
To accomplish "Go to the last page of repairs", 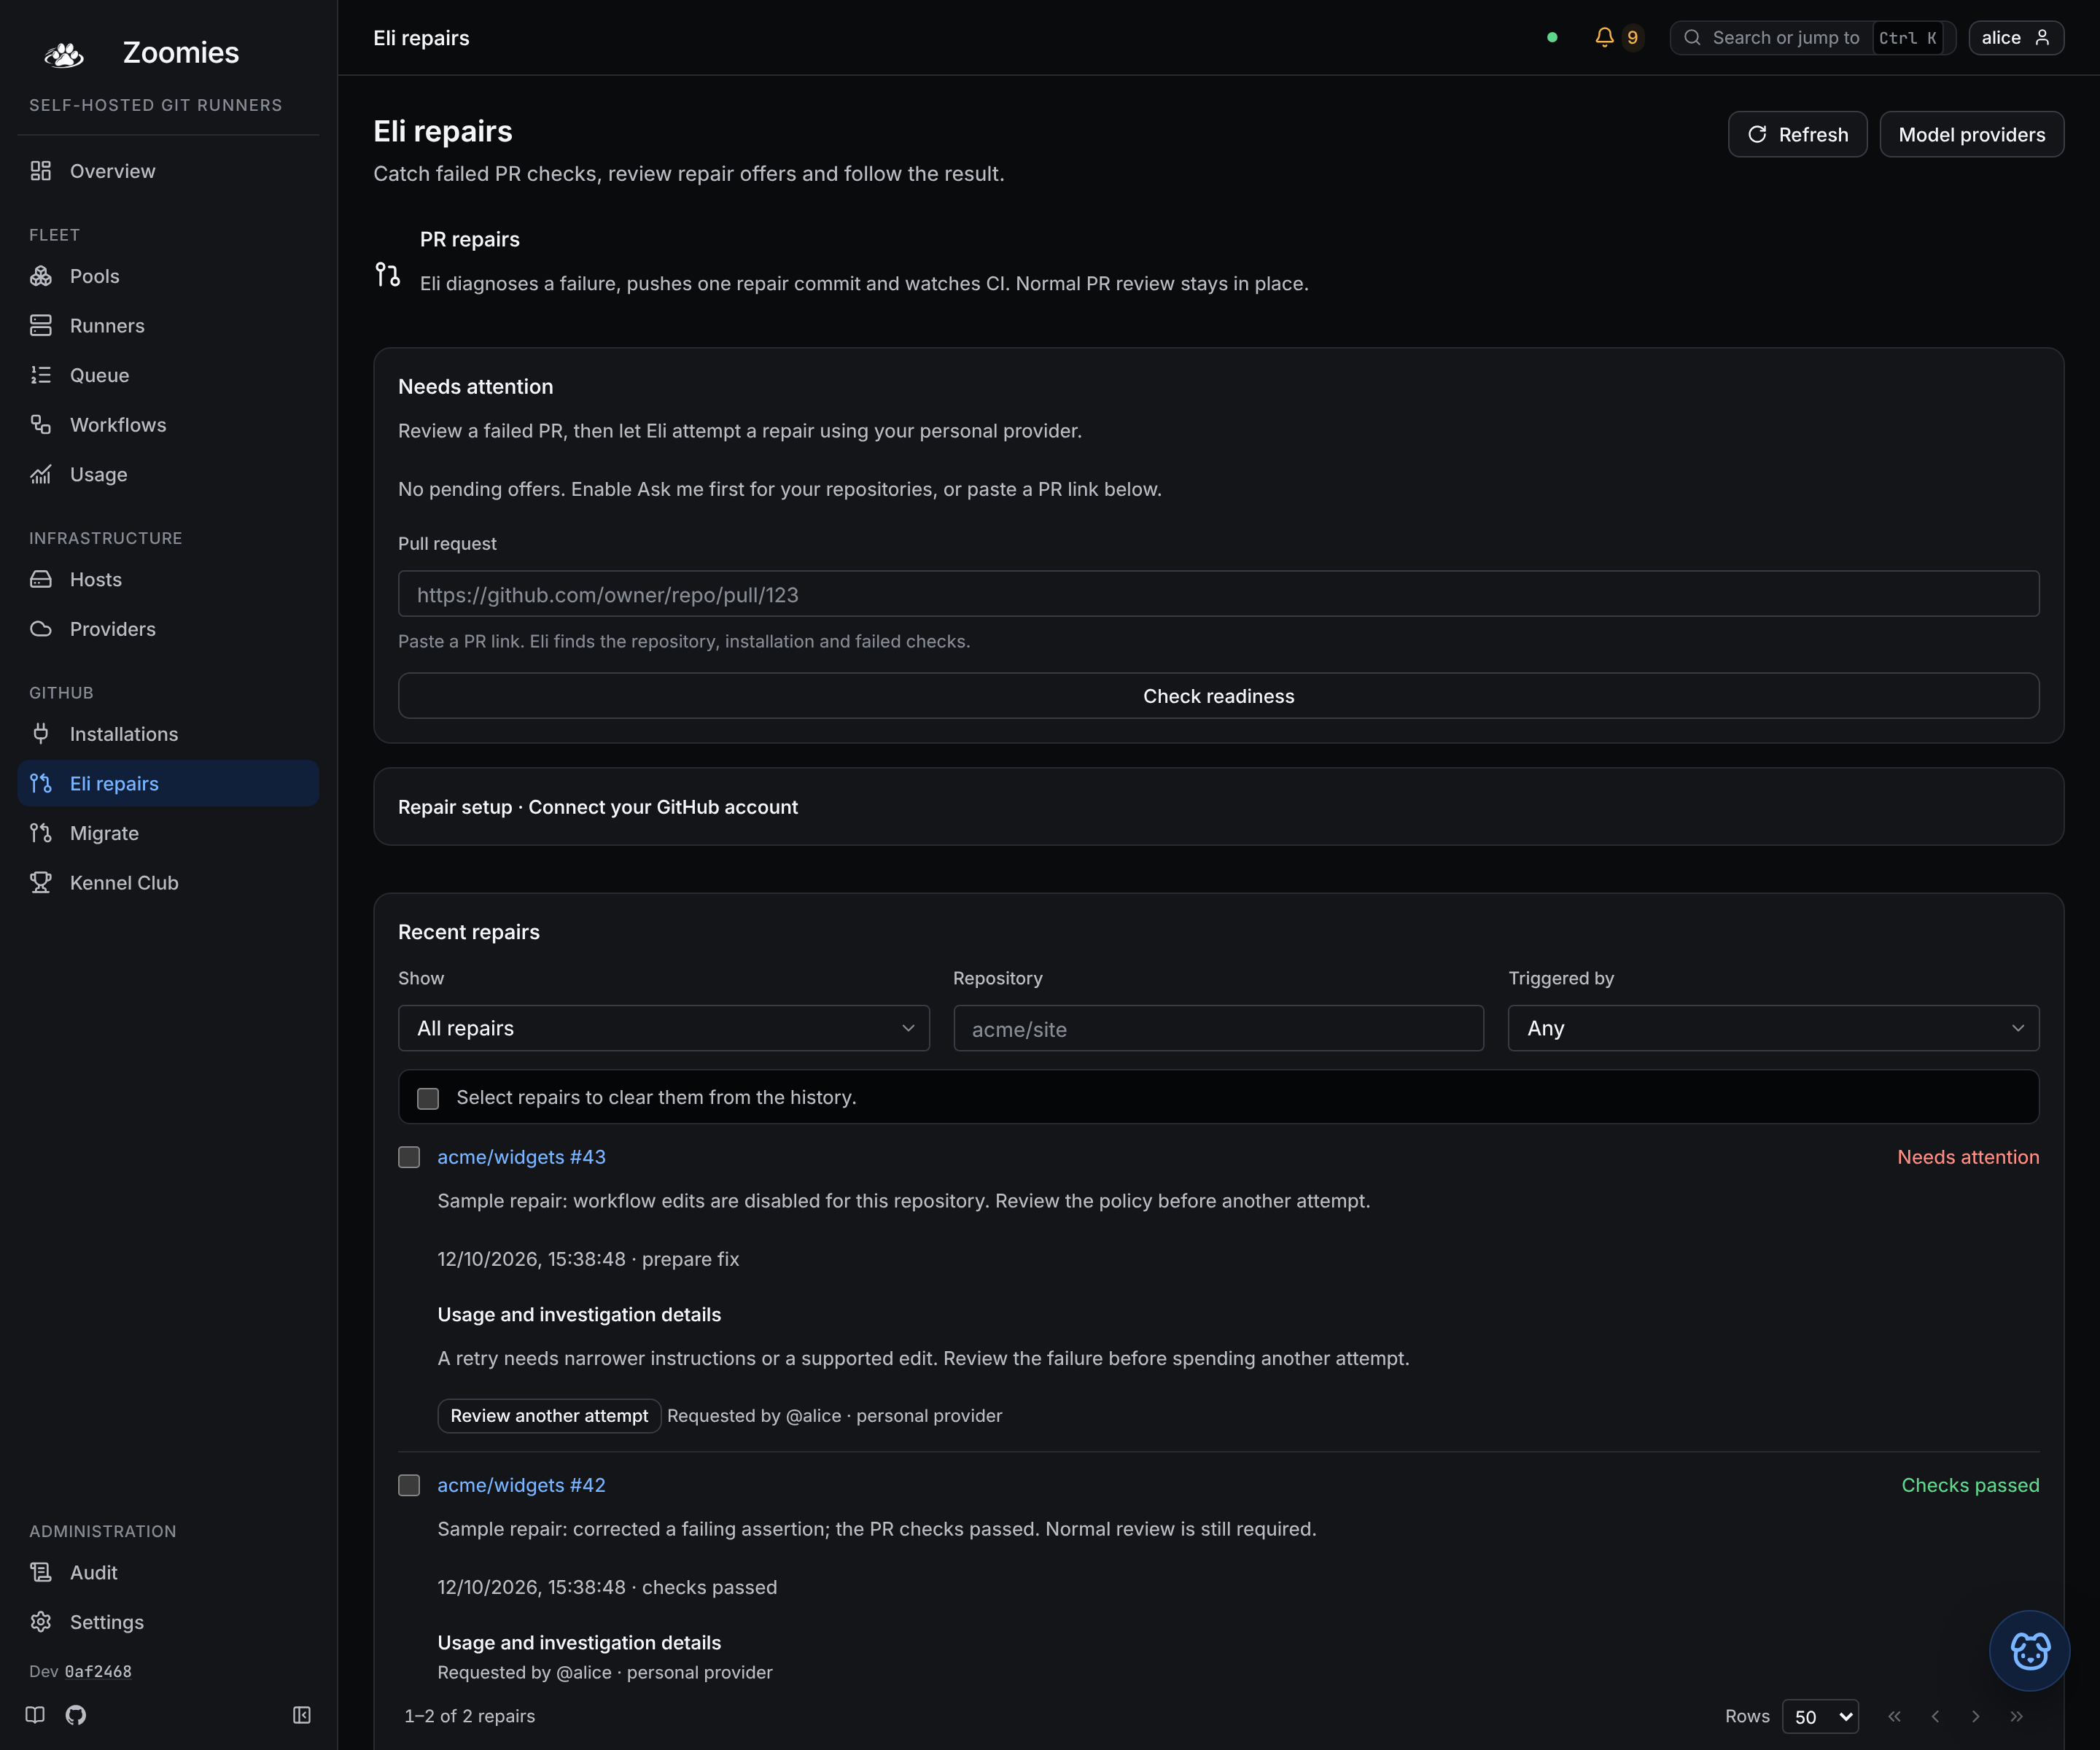I will coord(2016,1716).
